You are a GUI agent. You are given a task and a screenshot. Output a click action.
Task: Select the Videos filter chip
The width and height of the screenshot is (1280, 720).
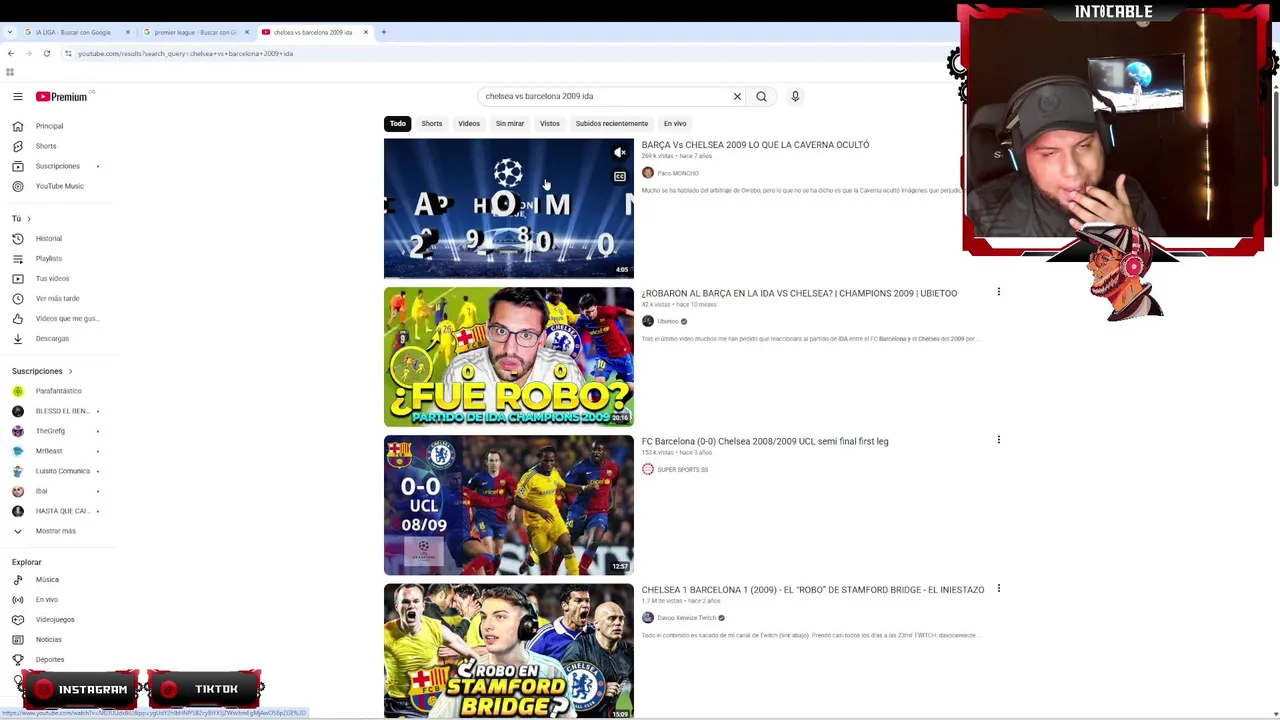tap(469, 124)
